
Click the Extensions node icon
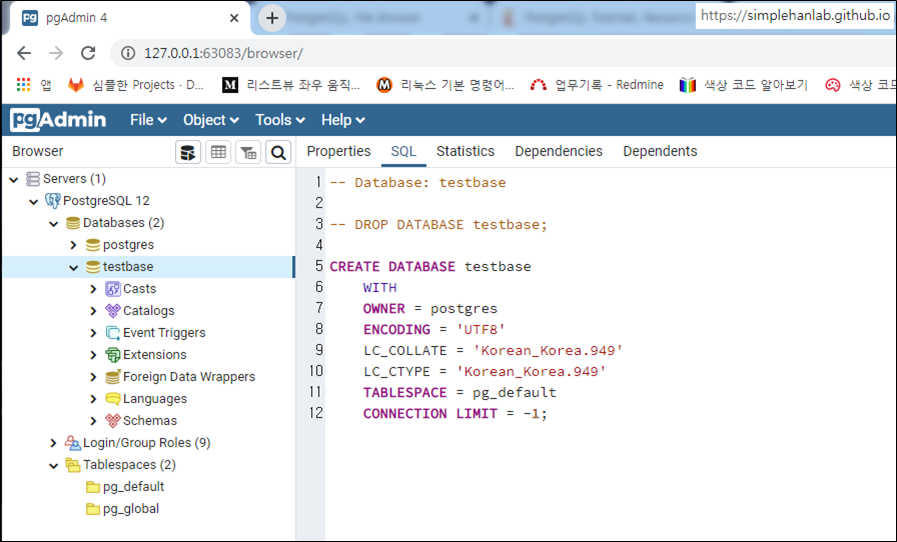point(113,355)
